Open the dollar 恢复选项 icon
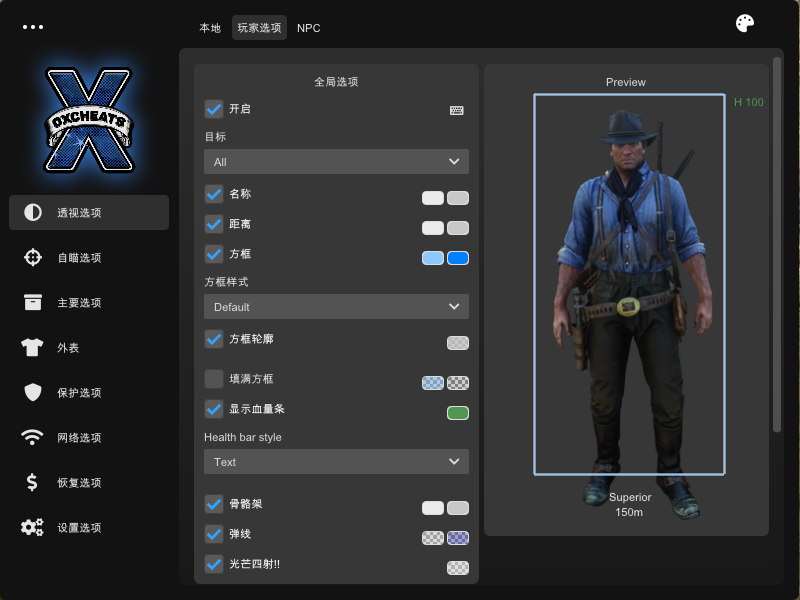 33,483
